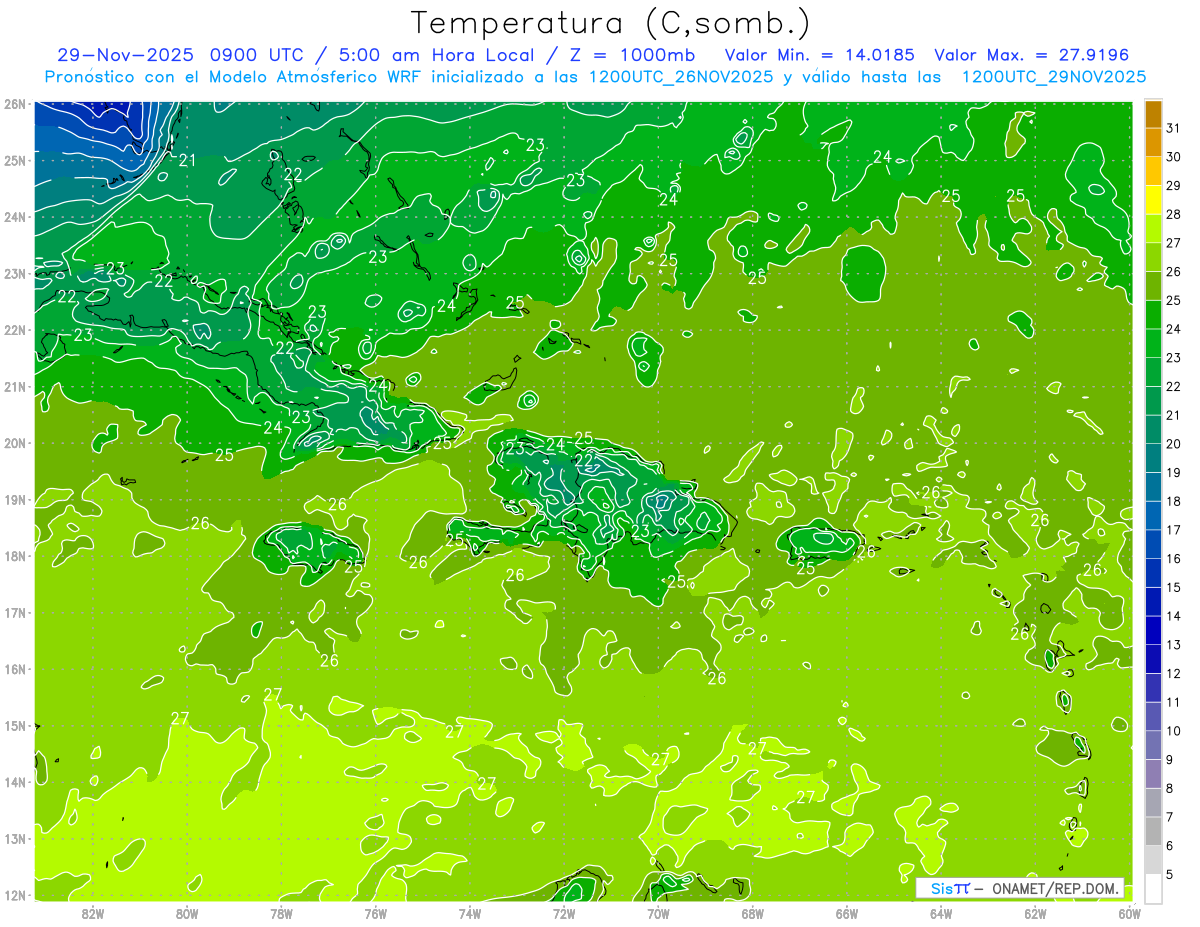Click the legend value 13
The width and height of the screenshot is (1200, 927).
[1173, 645]
